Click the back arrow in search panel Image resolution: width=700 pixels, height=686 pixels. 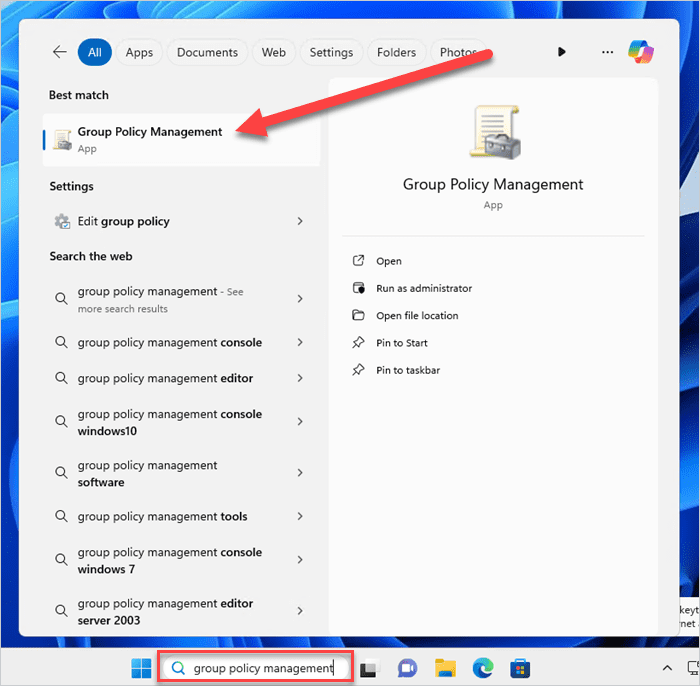coord(59,52)
